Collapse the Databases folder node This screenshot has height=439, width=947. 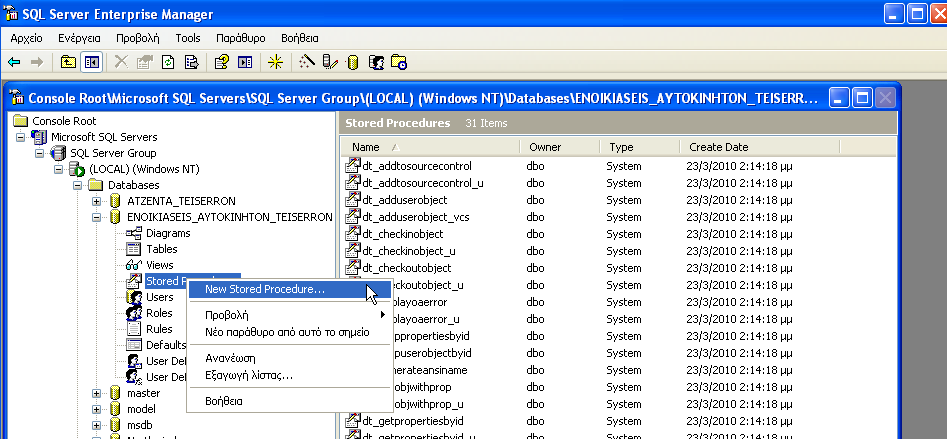coord(77,185)
